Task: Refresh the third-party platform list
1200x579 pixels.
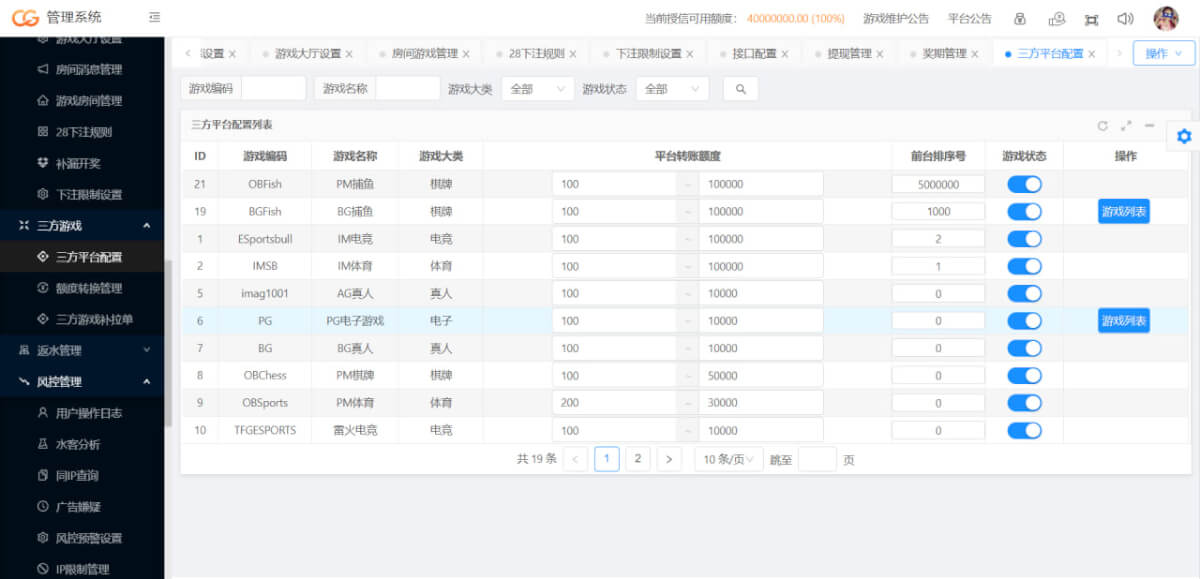Action: 1103,126
